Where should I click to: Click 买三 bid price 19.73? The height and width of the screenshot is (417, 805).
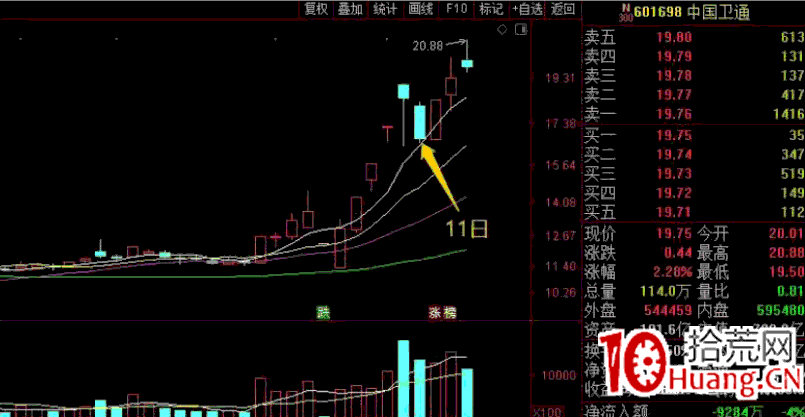pyautogui.click(x=676, y=174)
